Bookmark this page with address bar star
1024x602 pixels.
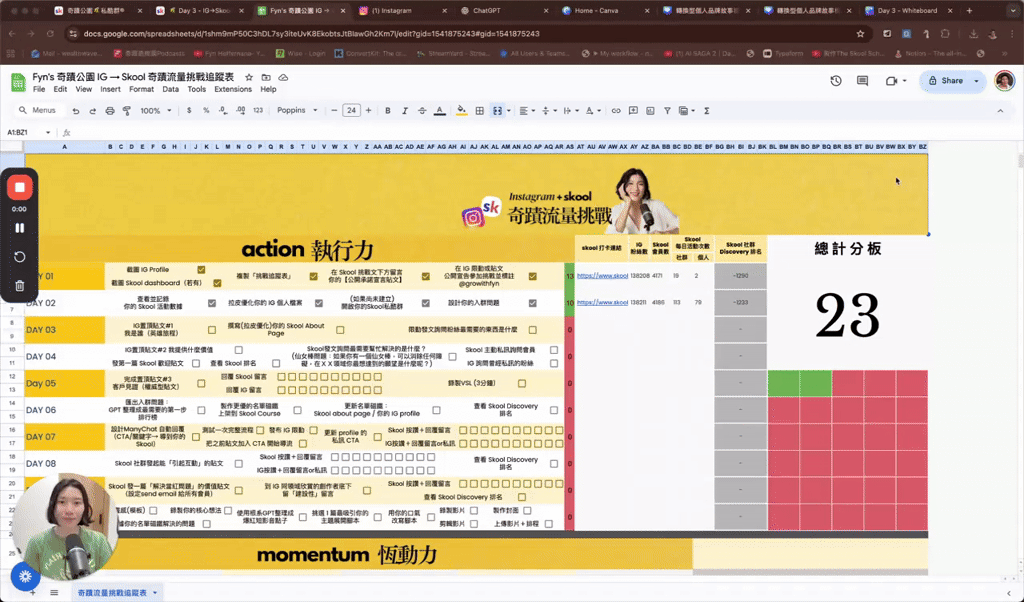pyautogui.click(x=860, y=34)
